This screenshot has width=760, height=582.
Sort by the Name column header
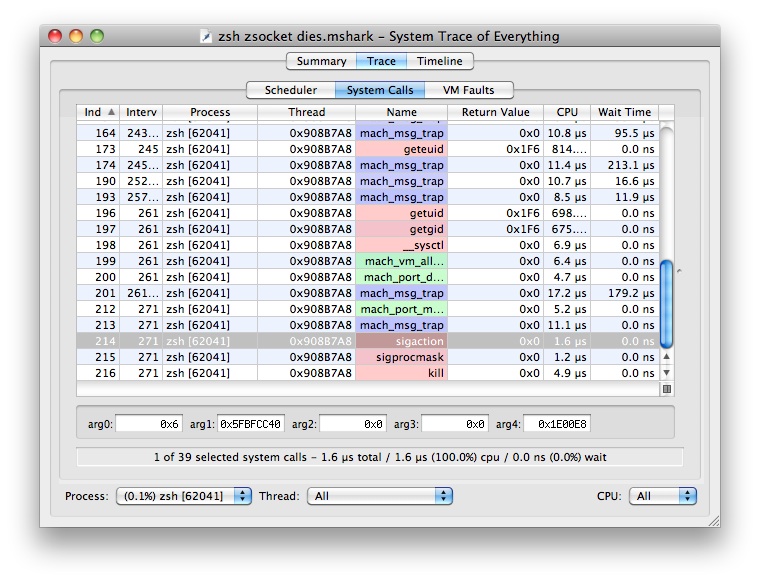coord(401,112)
